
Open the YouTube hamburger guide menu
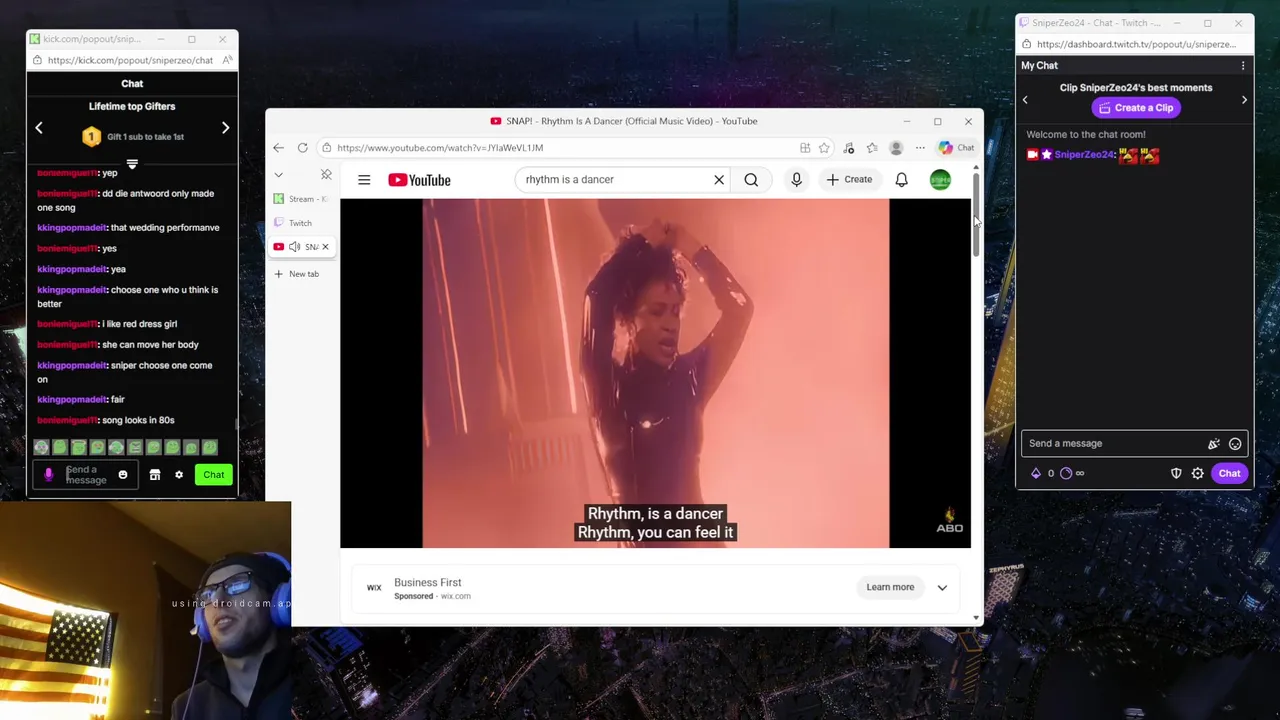point(364,180)
